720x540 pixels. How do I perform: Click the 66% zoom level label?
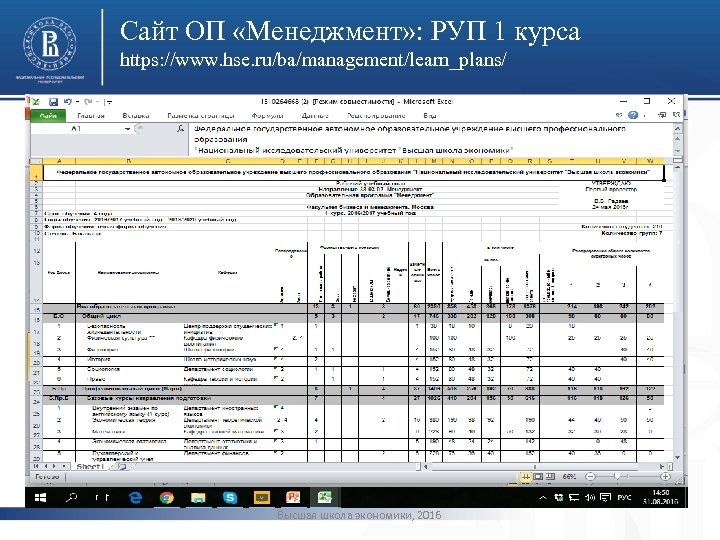[x=569, y=477]
